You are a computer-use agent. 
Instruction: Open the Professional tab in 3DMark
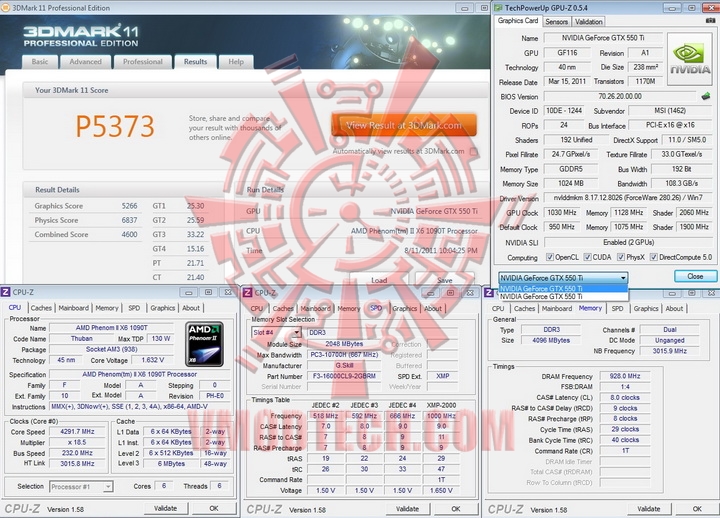click(x=143, y=62)
